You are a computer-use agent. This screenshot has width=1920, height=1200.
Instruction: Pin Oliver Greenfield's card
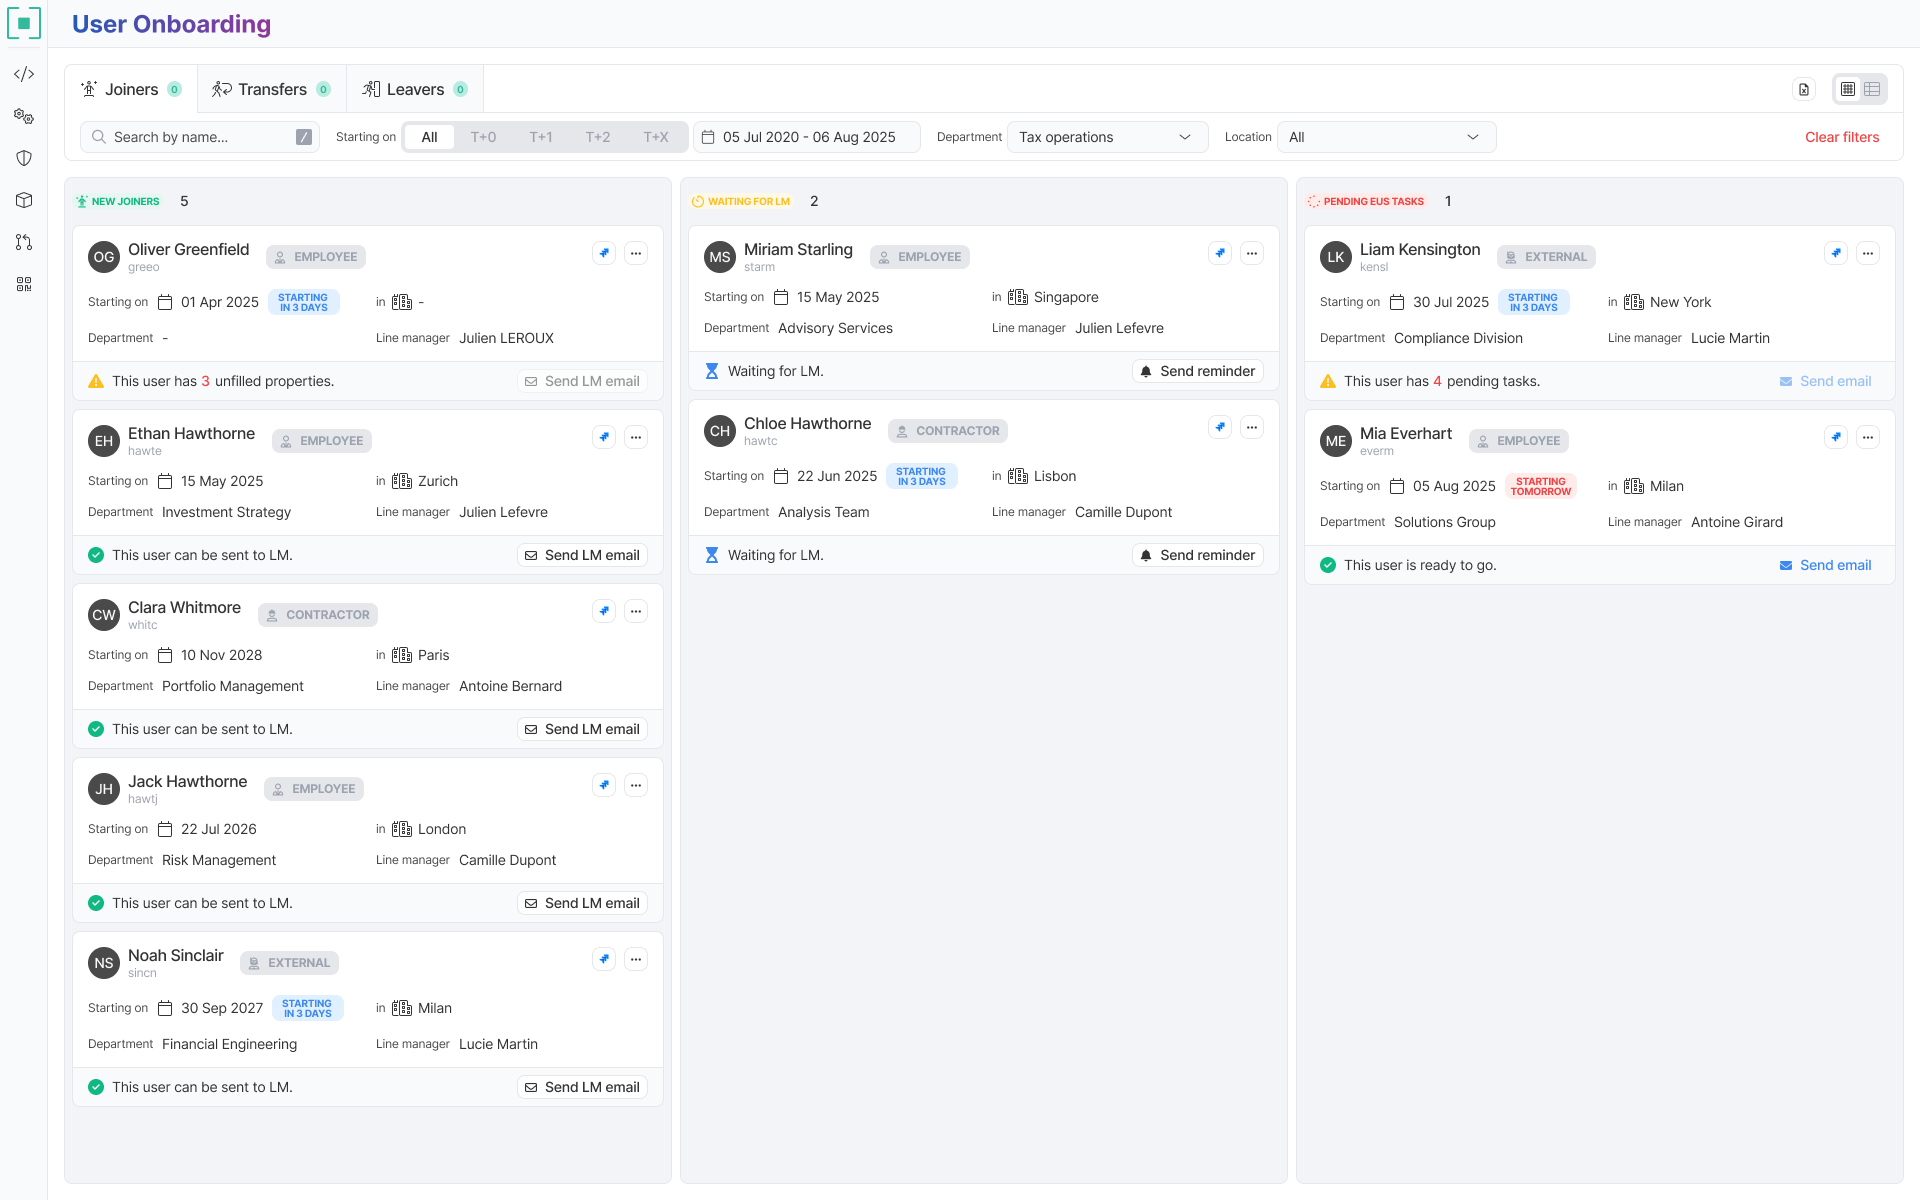click(x=604, y=253)
